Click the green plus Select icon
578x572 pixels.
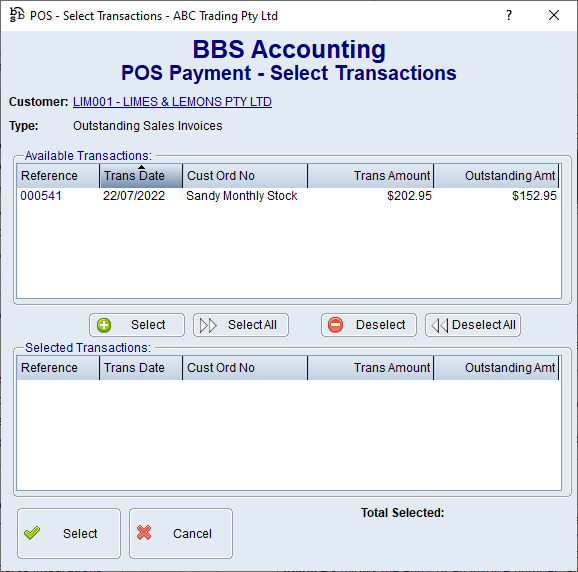pos(104,325)
